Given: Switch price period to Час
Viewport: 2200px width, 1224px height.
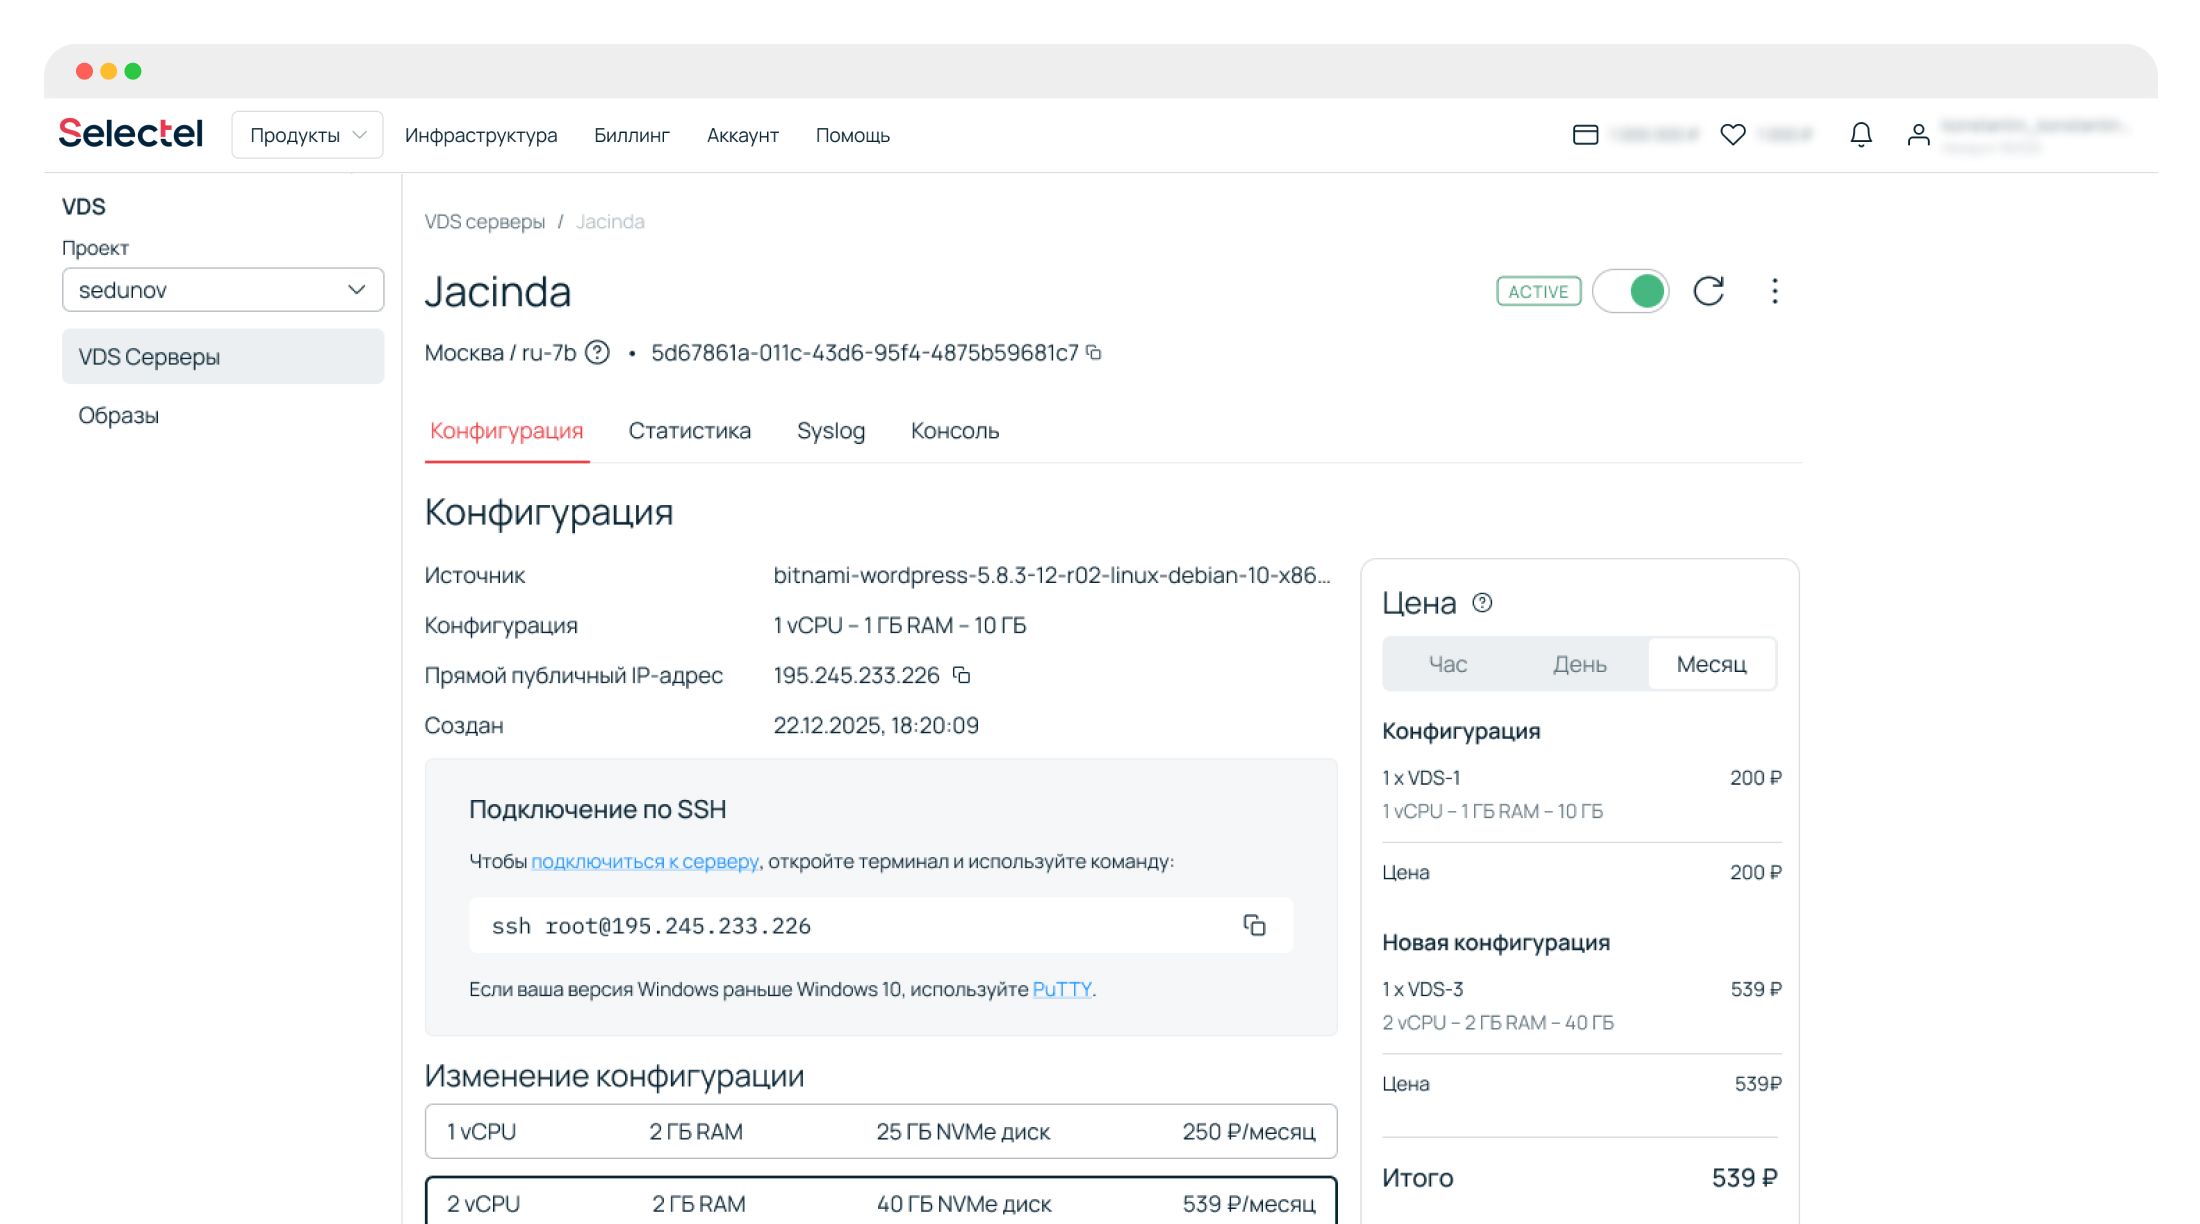Looking at the screenshot, I should point(1447,664).
